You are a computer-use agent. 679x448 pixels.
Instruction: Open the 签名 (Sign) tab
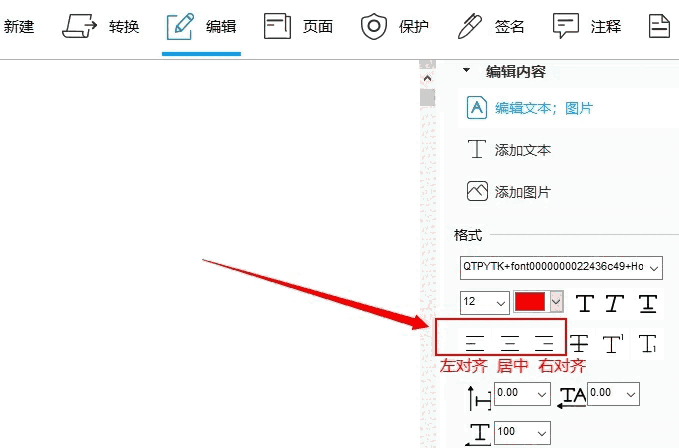pyautogui.click(x=491, y=26)
